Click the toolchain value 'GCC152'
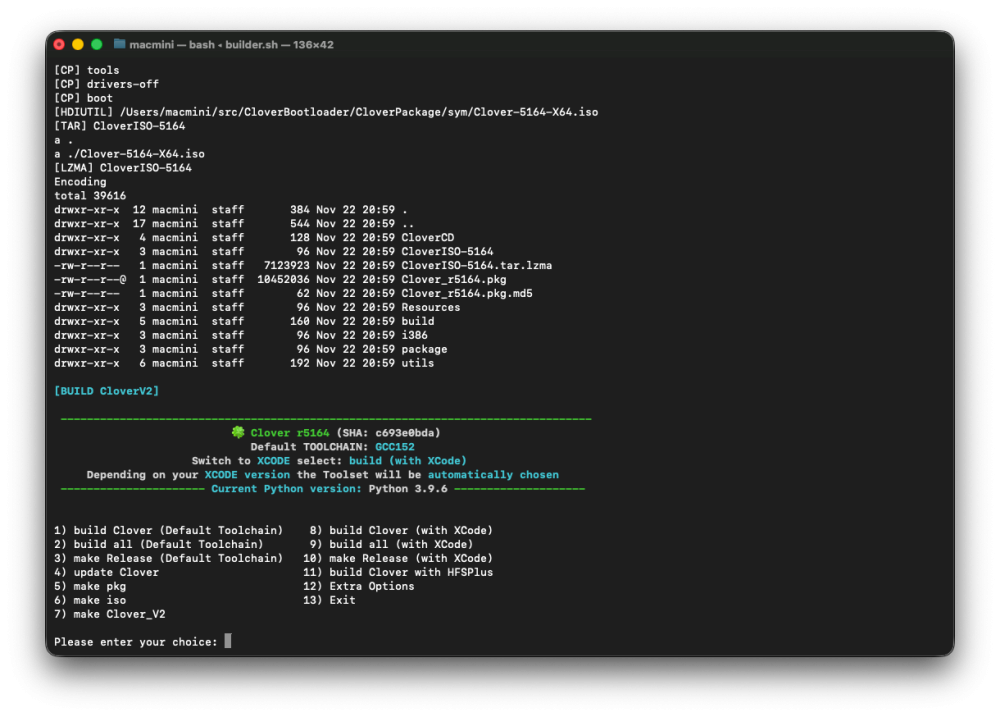Viewport: 1000px width, 717px height. click(x=395, y=447)
